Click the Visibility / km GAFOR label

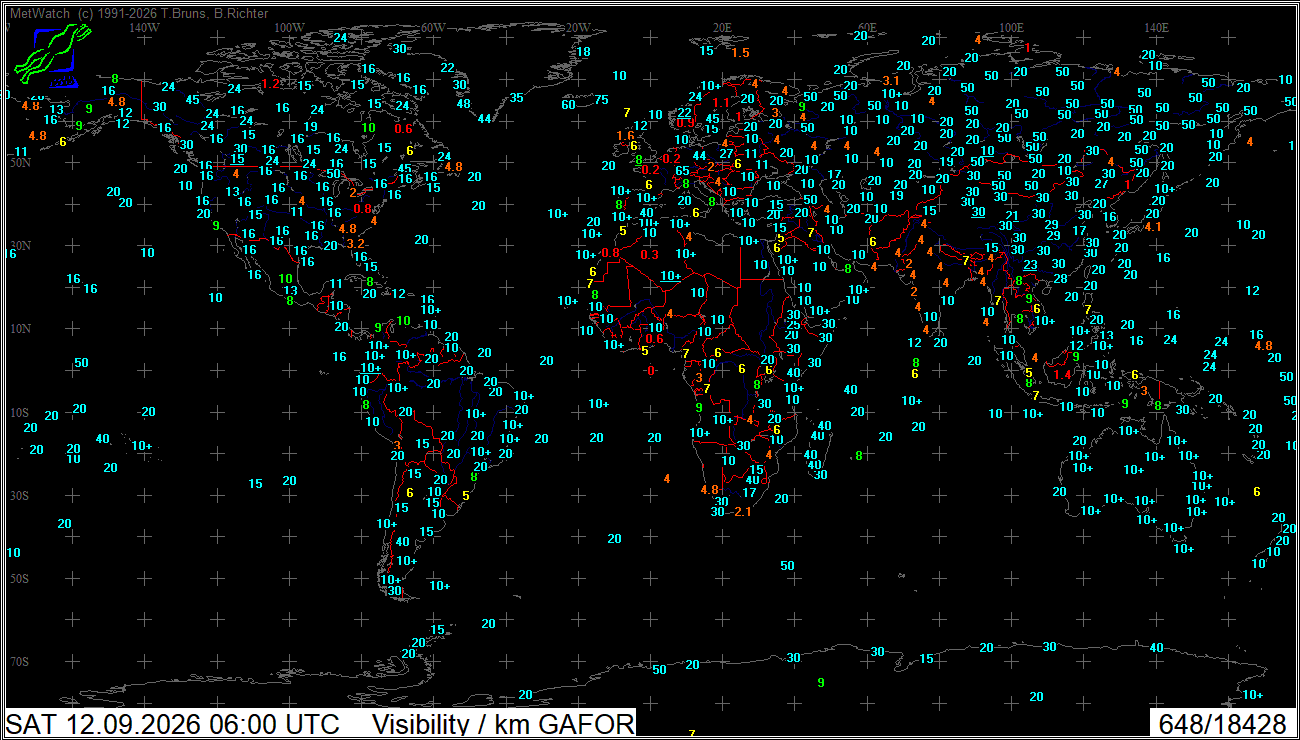pos(503,724)
